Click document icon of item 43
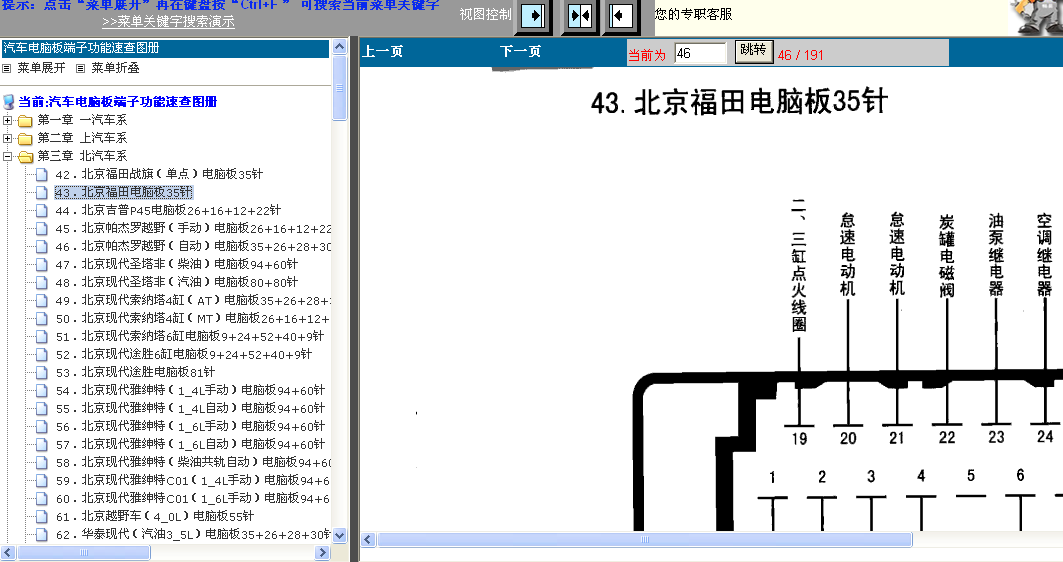 [42, 193]
